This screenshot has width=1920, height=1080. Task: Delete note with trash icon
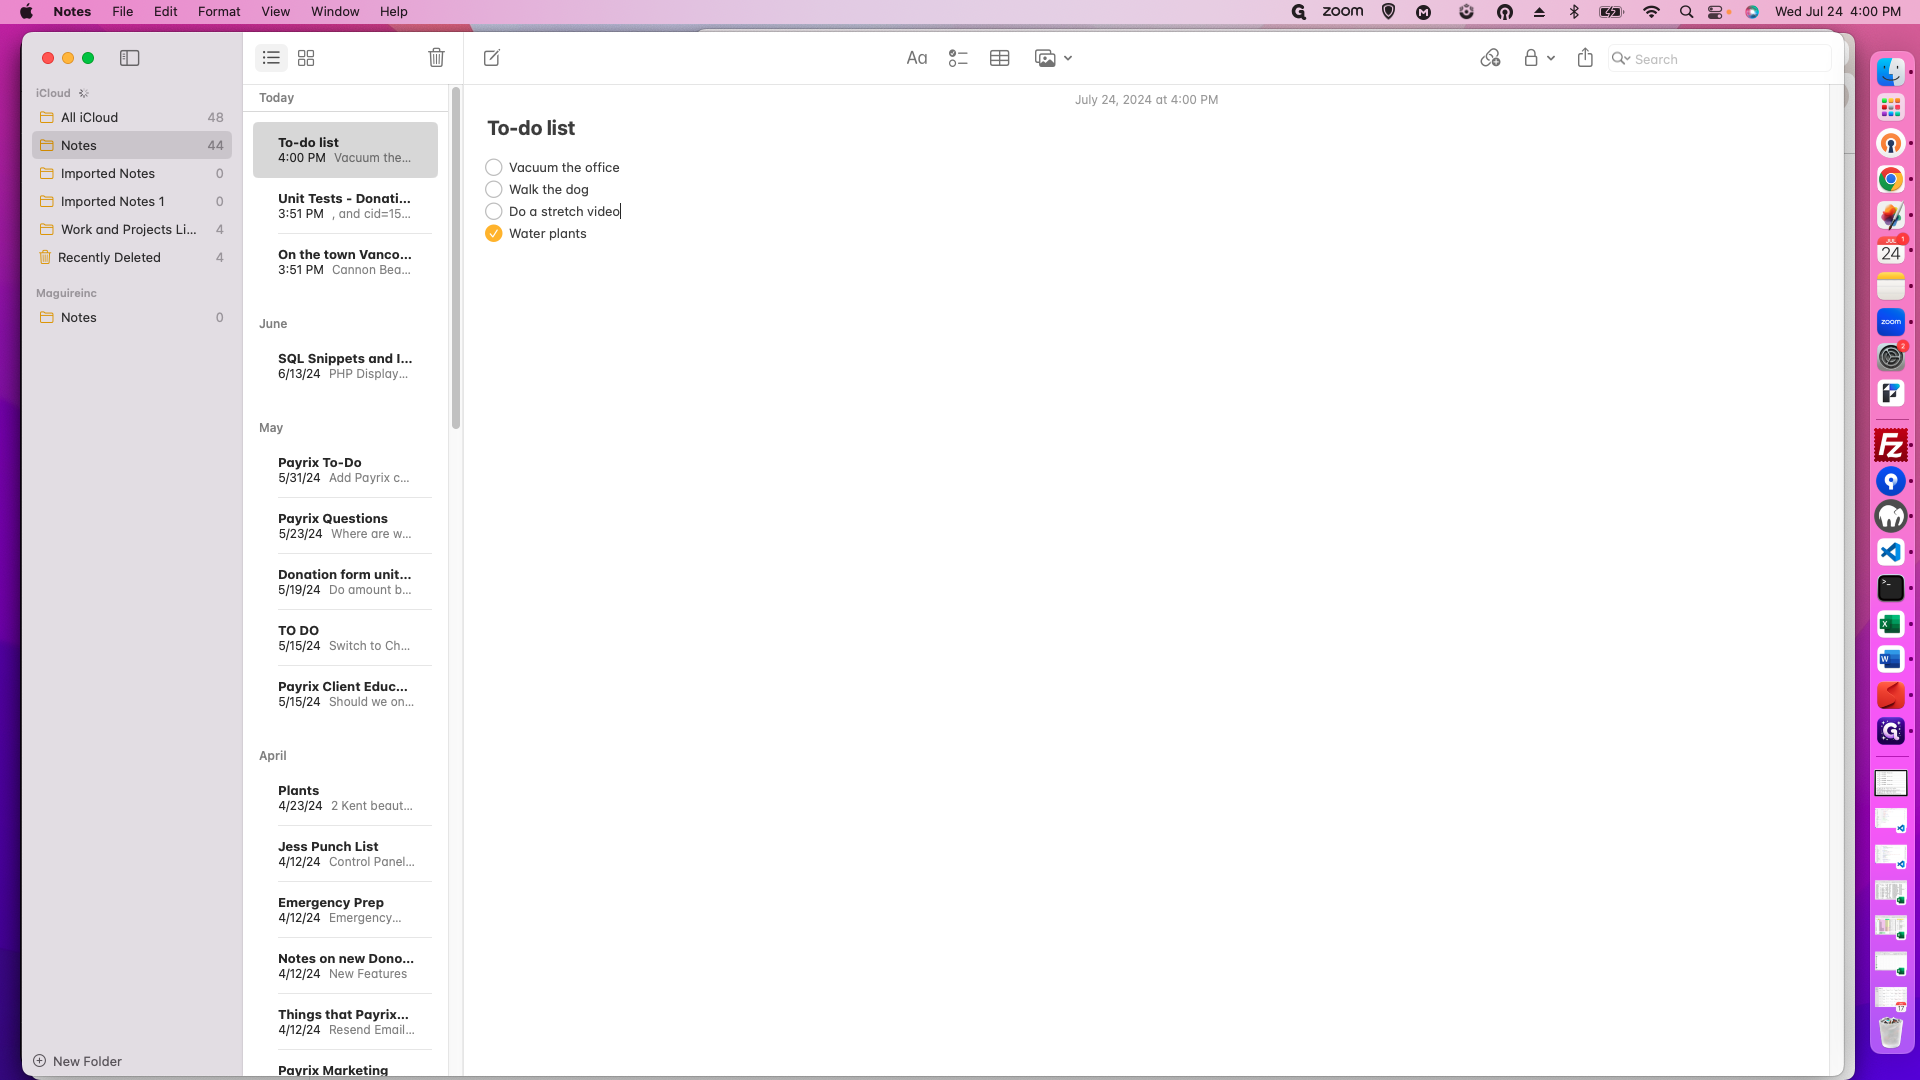coord(436,58)
